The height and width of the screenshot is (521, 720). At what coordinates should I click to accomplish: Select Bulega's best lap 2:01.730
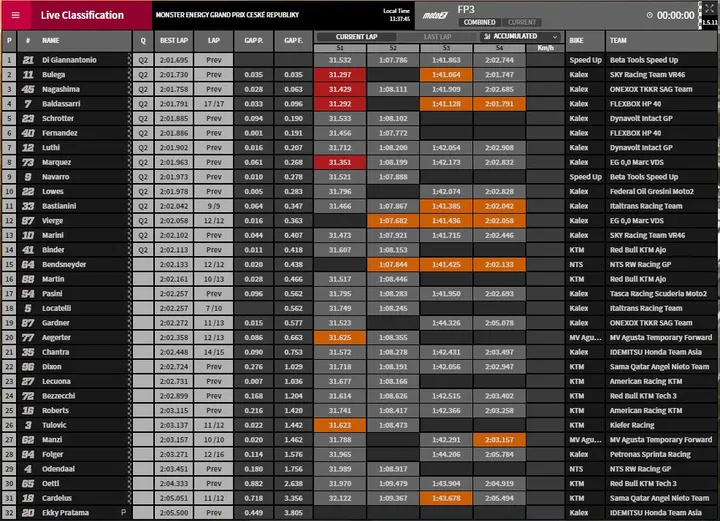tap(174, 74)
